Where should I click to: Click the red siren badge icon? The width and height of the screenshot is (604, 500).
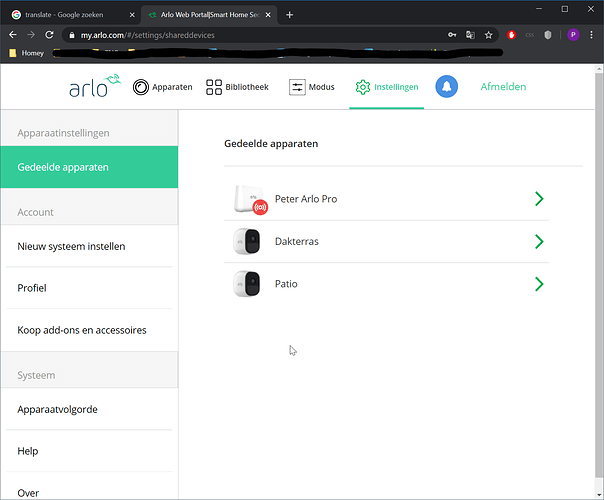260,207
